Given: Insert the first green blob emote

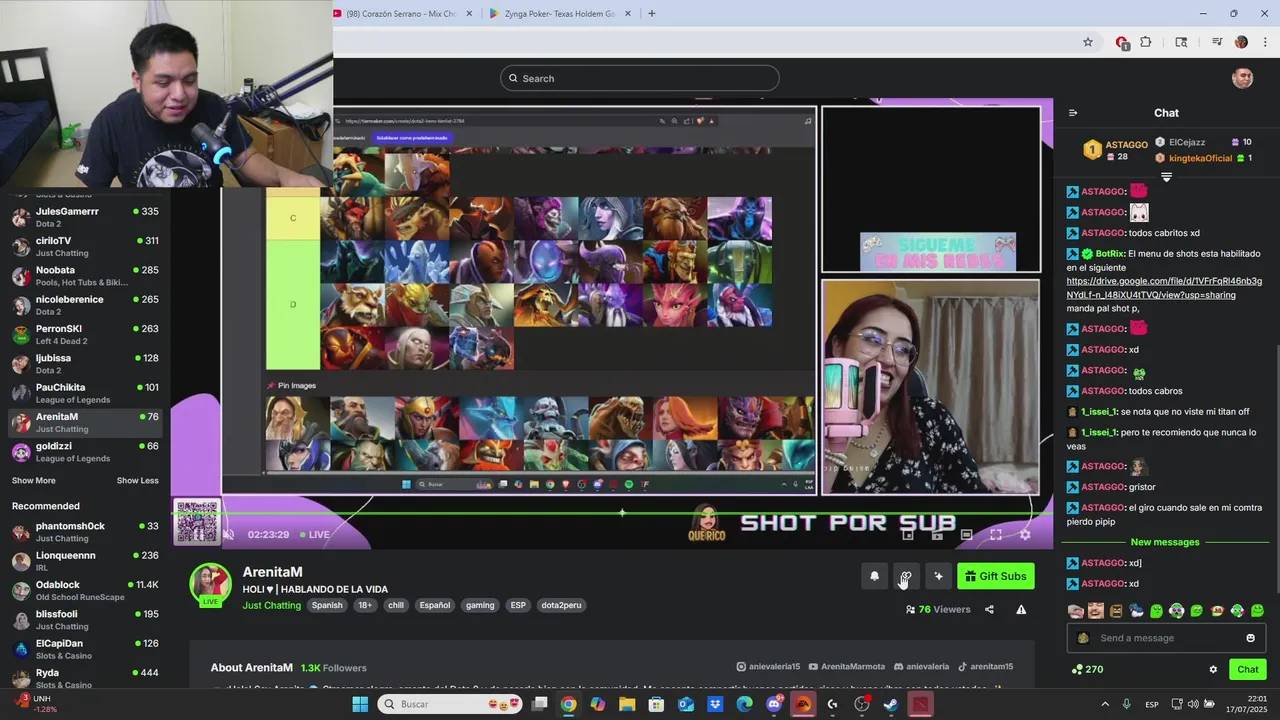Looking at the screenshot, I should pyautogui.click(x=1156, y=611).
